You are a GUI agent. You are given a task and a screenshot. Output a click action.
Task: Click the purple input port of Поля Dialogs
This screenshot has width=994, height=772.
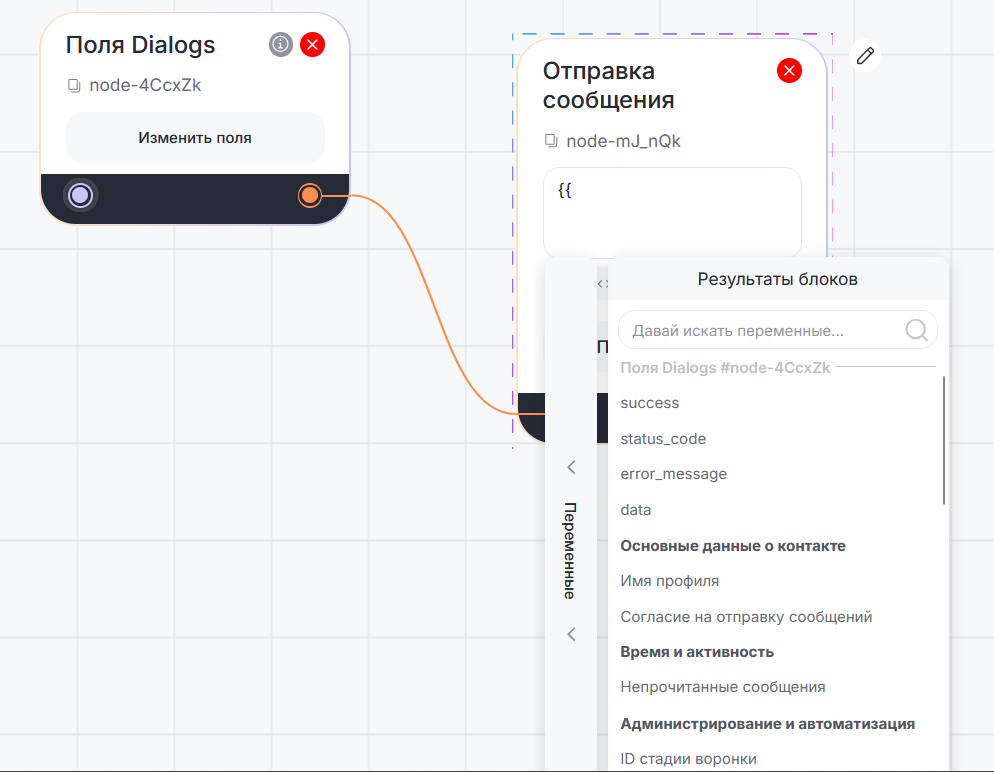[81, 195]
